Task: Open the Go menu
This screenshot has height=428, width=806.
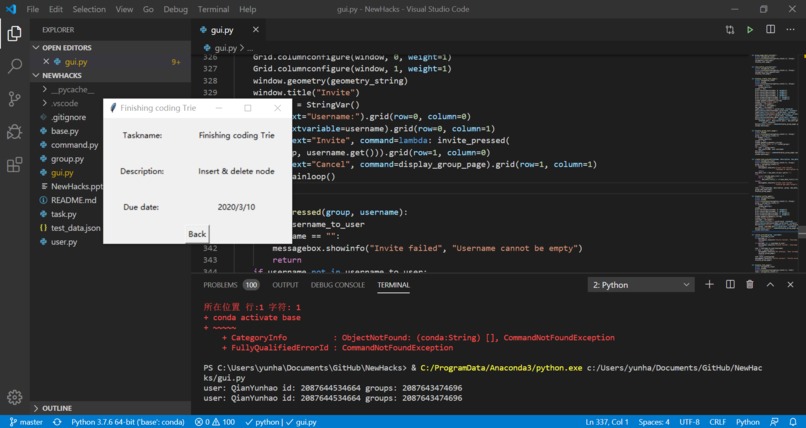Action: (148, 9)
